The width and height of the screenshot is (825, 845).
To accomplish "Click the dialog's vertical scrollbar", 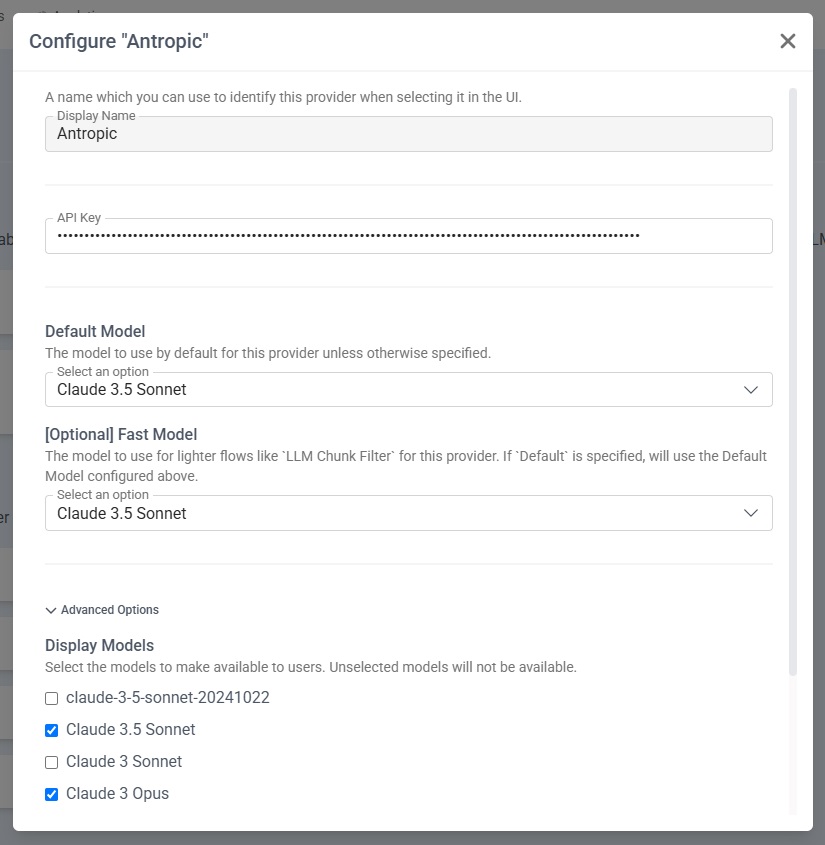I will (x=794, y=380).
